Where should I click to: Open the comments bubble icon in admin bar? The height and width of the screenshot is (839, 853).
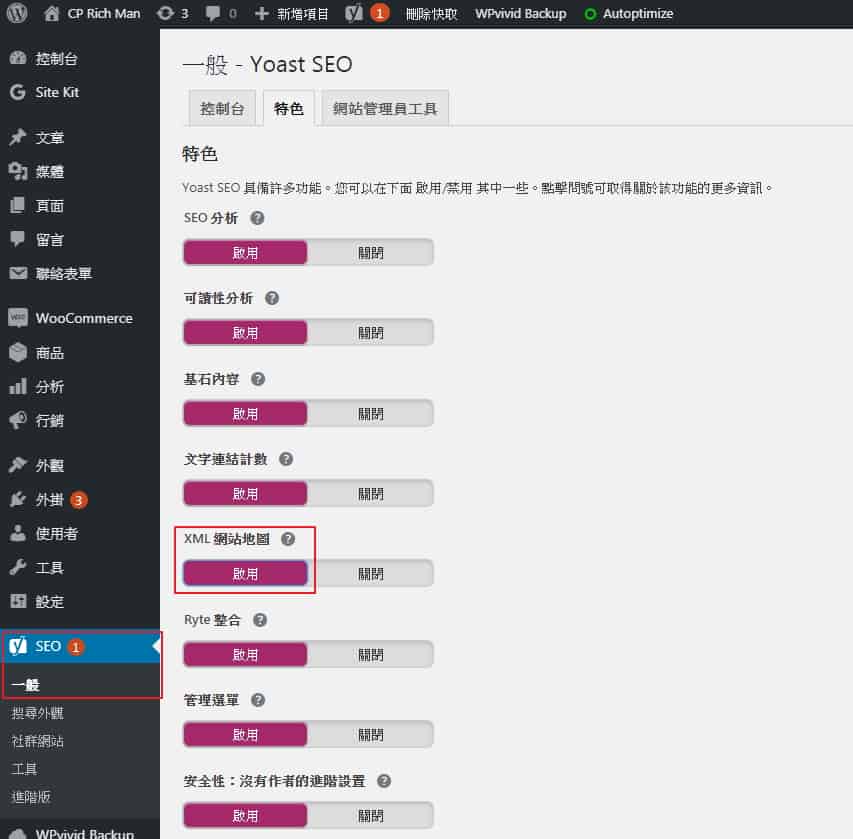coord(213,13)
